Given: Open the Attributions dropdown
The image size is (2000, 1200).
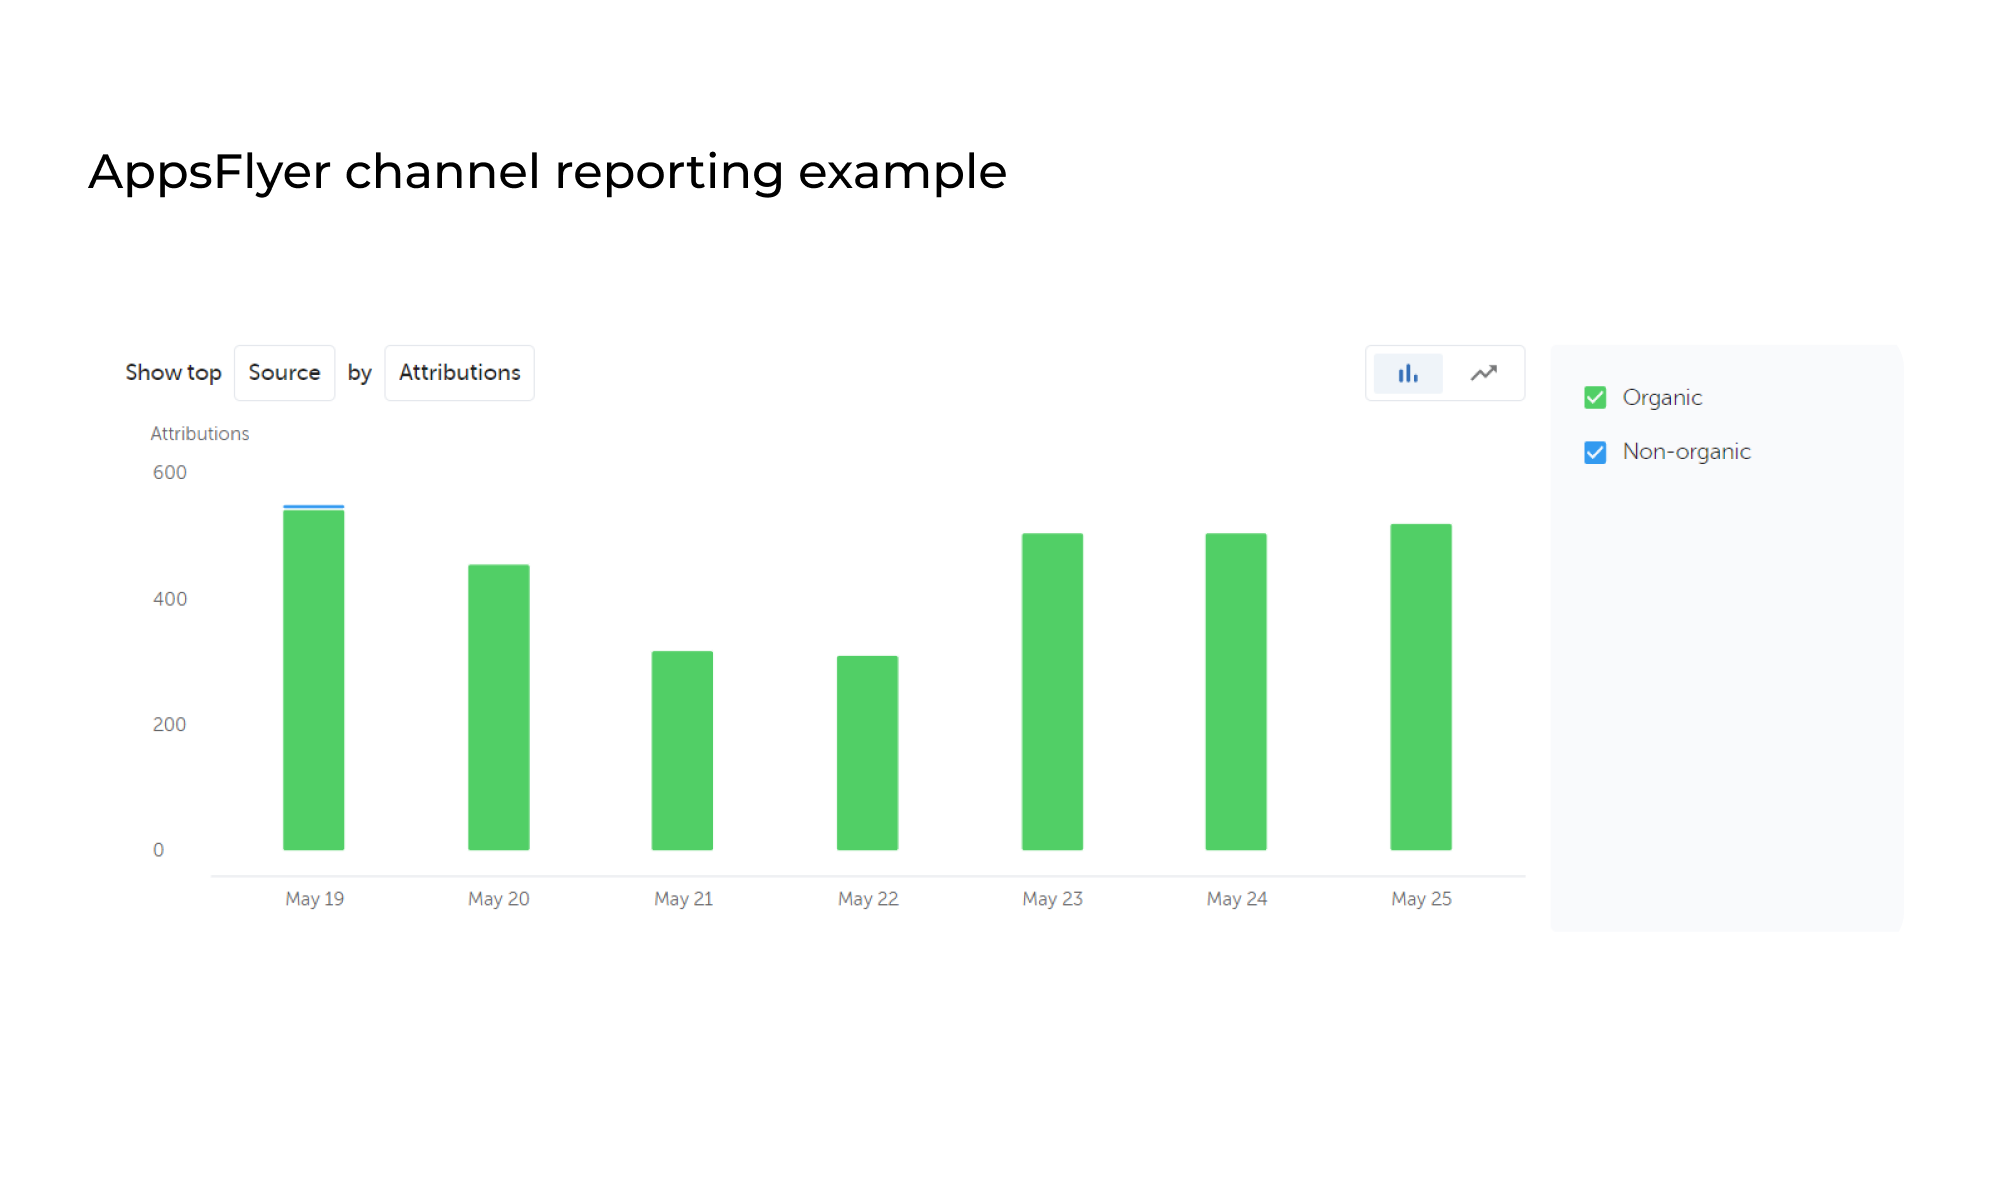Looking at the screenshot, I should (x=459, y=373).
